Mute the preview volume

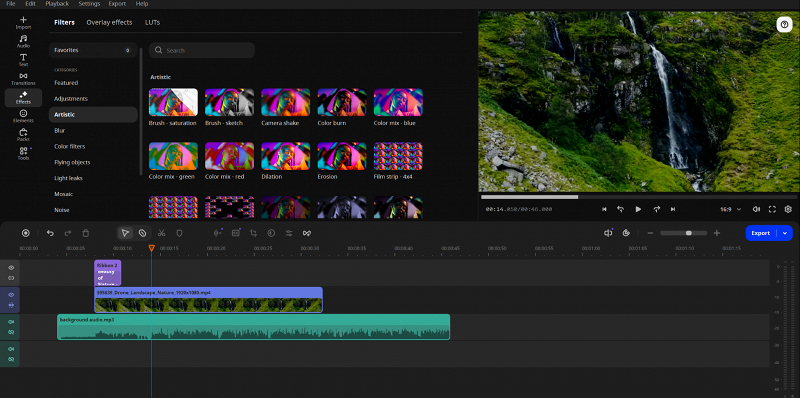pyautogui.click(x=757, y=209)
